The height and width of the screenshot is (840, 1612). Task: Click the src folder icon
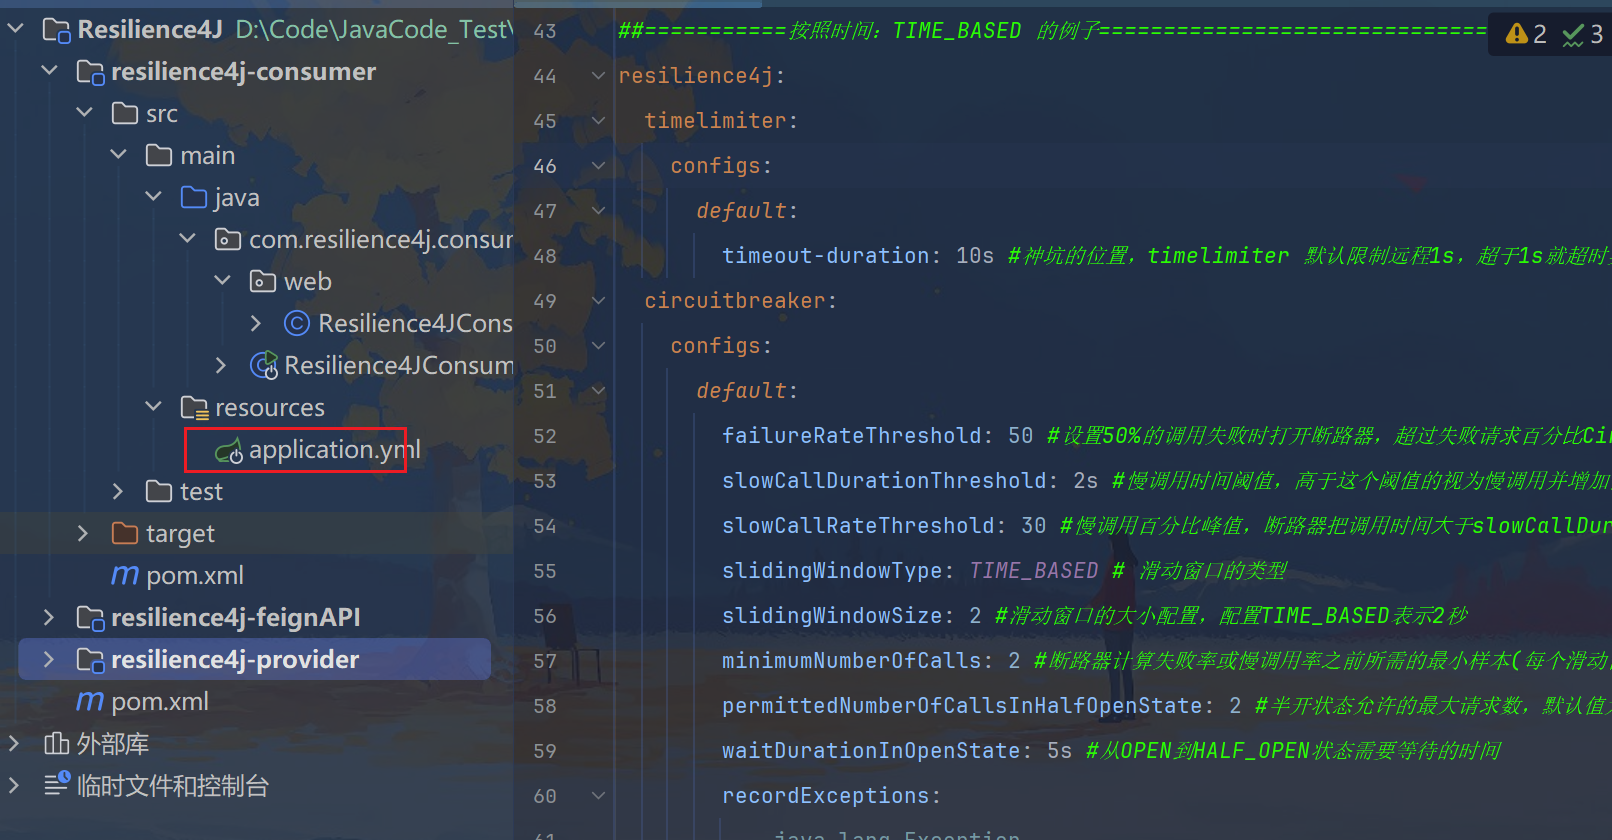click(125, 113)
